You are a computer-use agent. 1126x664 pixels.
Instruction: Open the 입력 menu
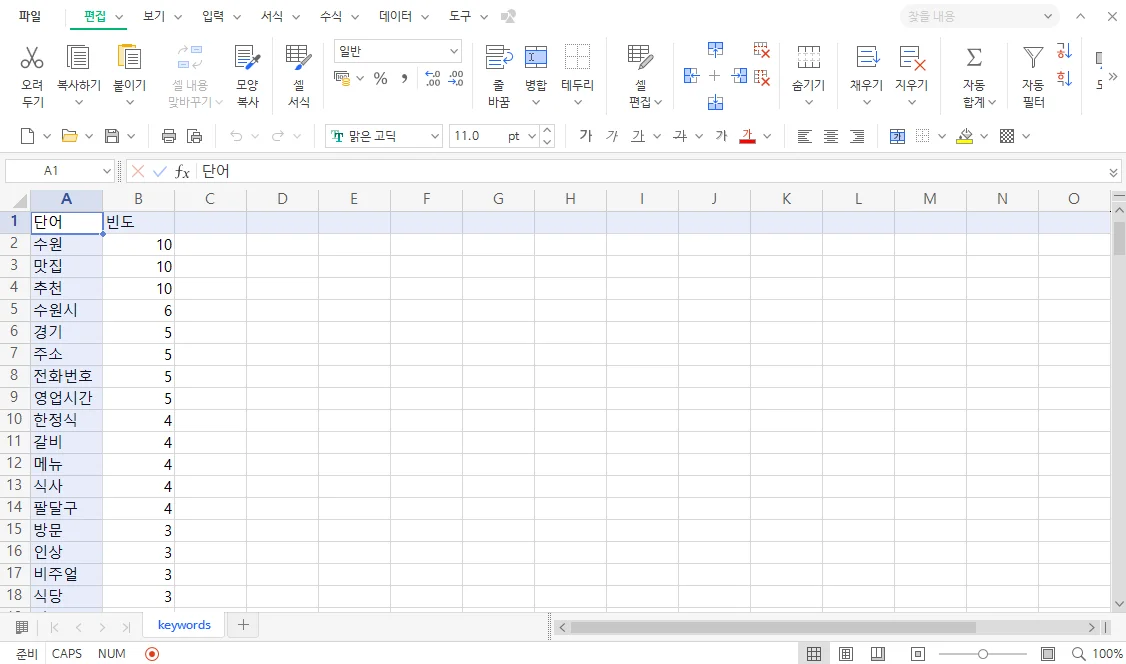coord(221,16)
